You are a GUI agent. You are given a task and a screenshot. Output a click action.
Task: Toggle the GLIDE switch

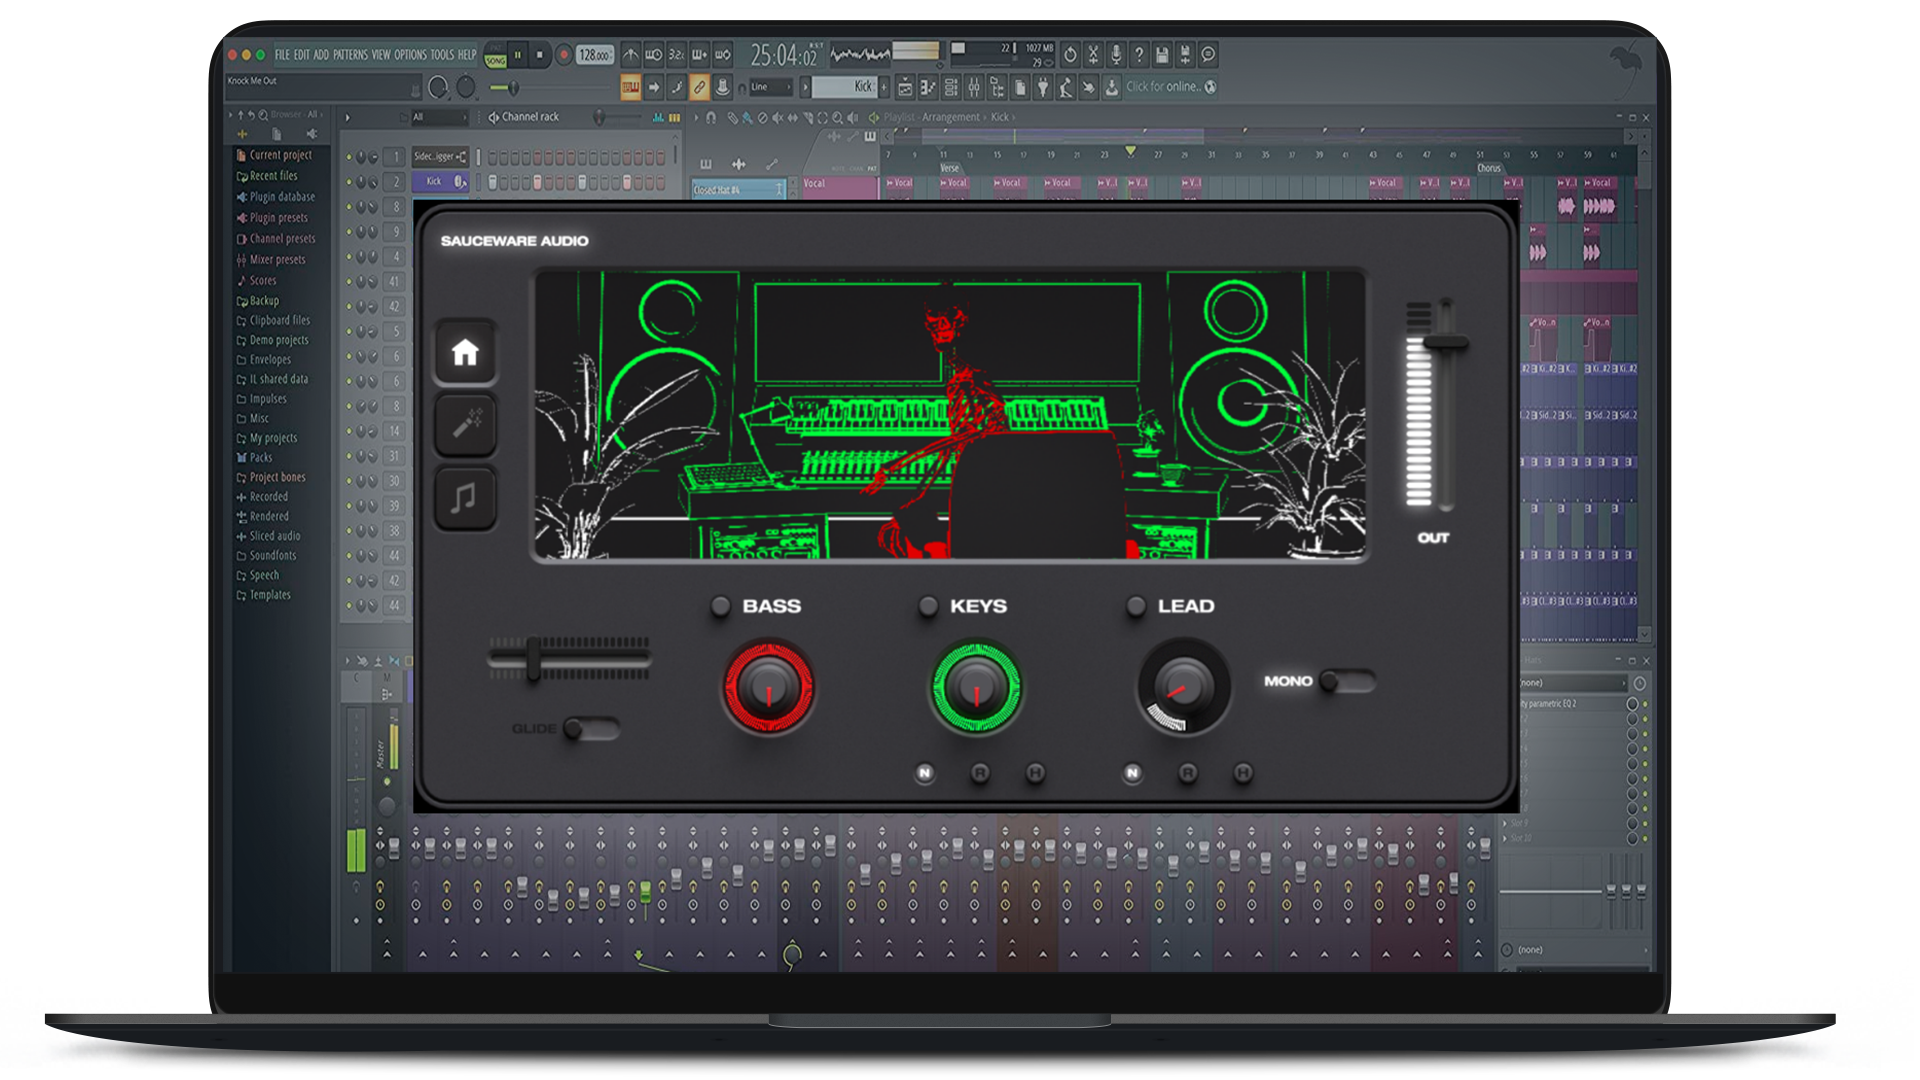(591, 728)
